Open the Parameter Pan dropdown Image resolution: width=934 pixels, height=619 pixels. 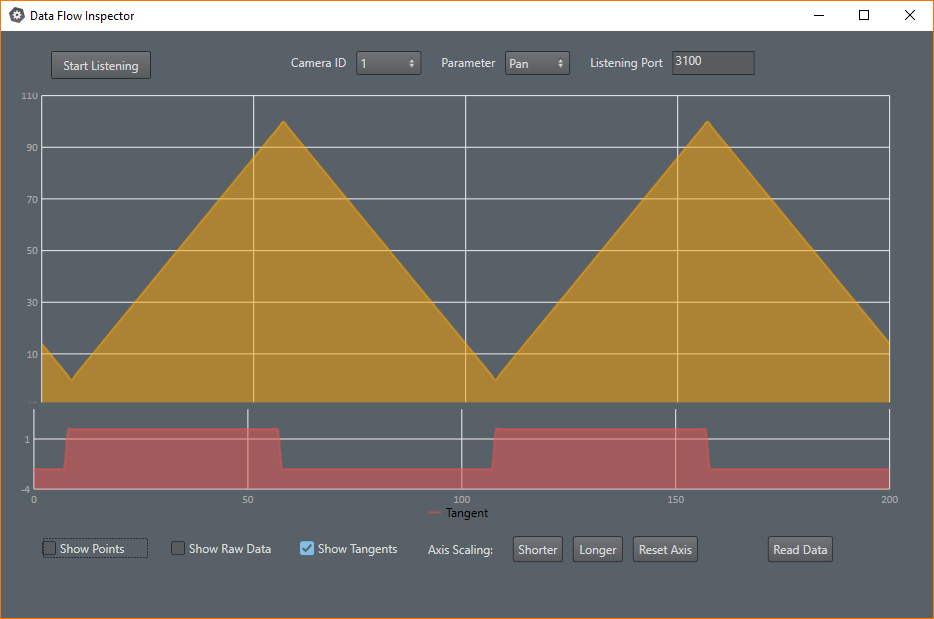click(537, 63)
